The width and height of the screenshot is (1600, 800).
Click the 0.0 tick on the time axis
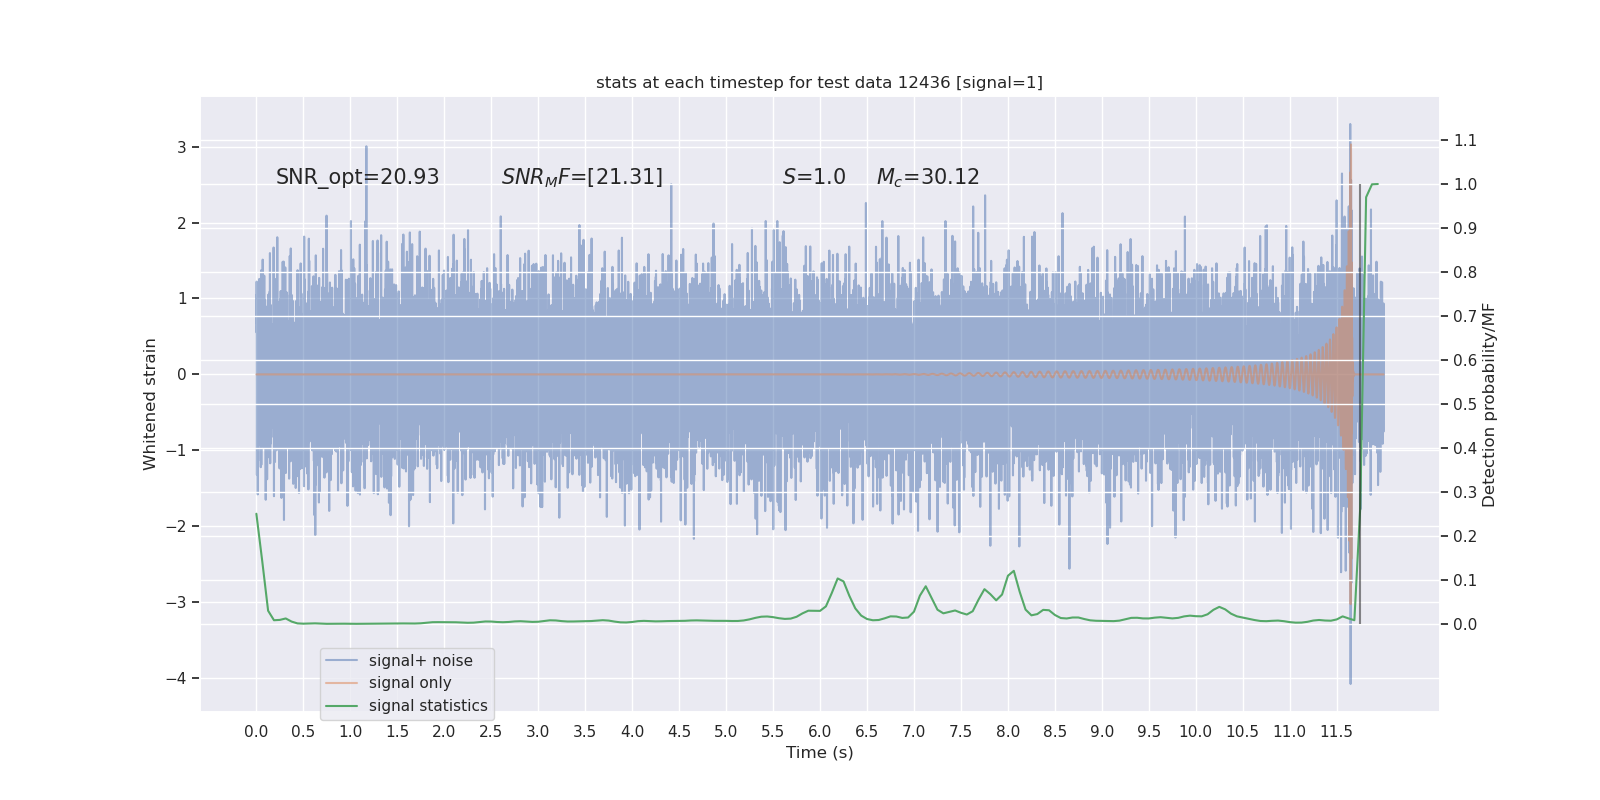coord(256,731)
